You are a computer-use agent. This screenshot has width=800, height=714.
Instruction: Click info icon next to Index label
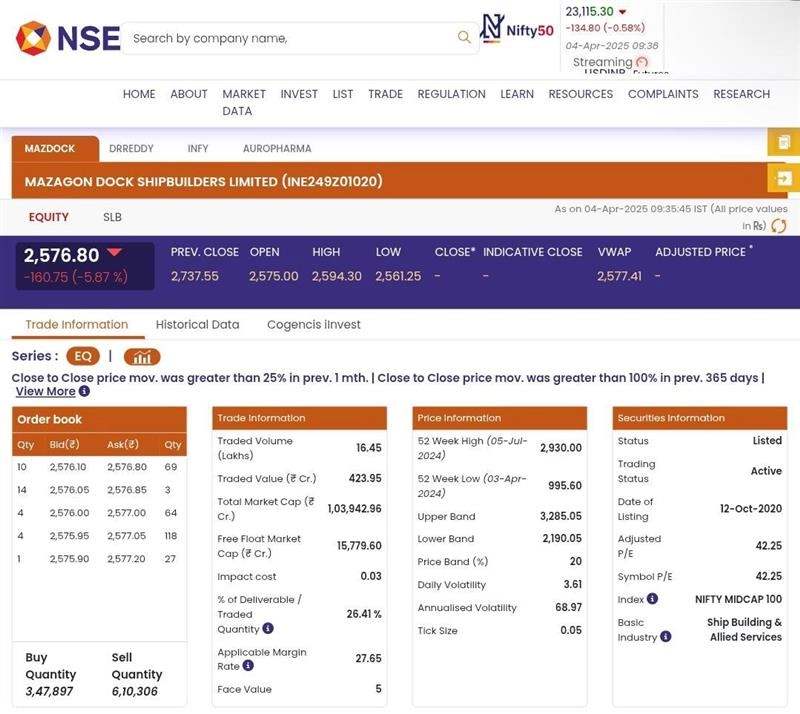[x=652, y=599]
